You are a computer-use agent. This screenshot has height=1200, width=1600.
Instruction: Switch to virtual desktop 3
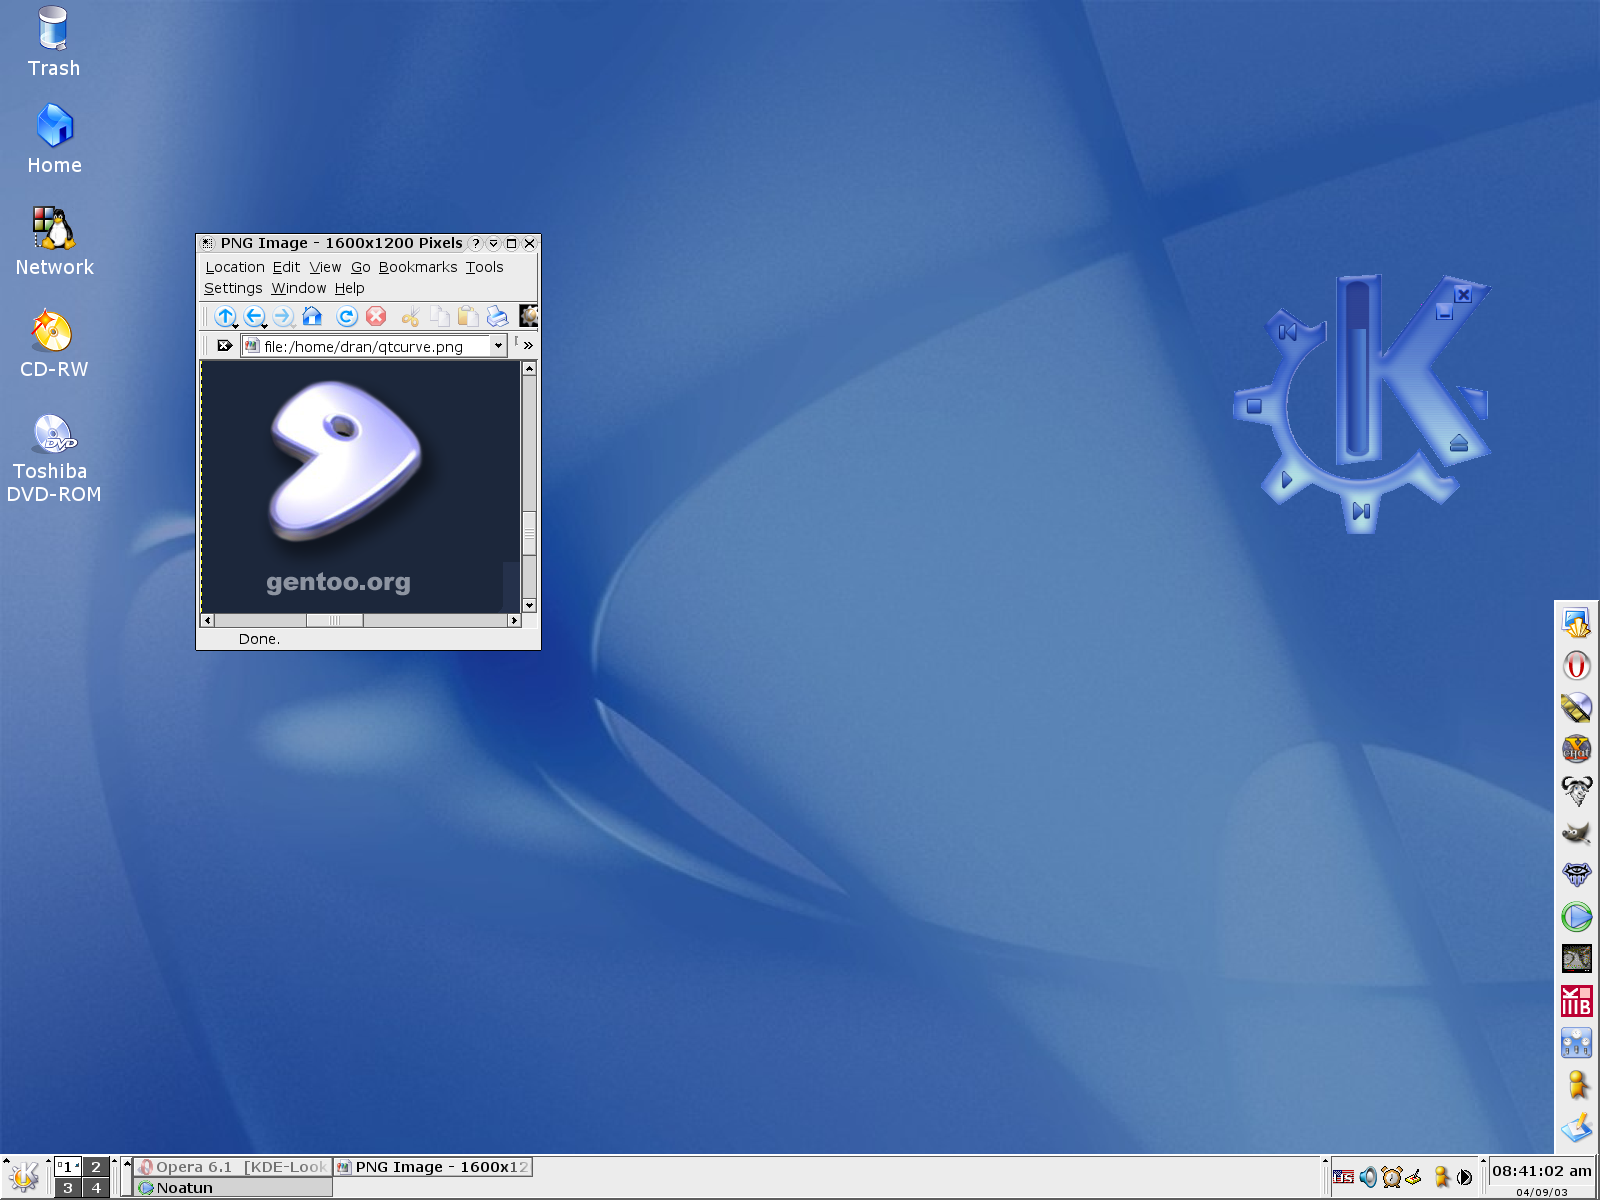(x=68, y=1188)
